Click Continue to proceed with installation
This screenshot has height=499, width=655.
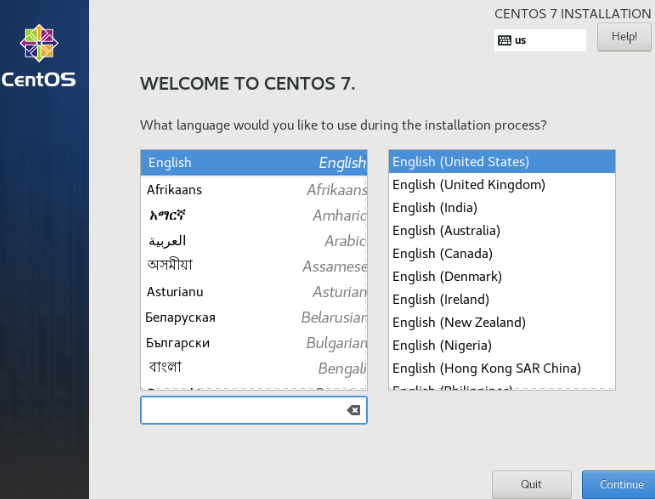(x=620, y=484)
